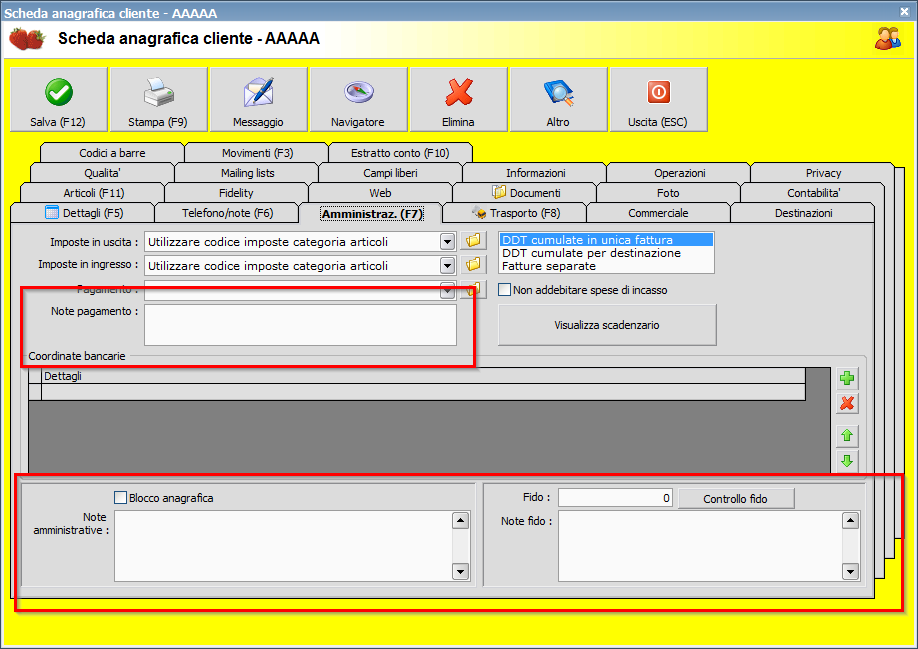Close the Scheda anagrafica cliente window
The width and height of the screenshot is (918, 649).
coord(905,11)
